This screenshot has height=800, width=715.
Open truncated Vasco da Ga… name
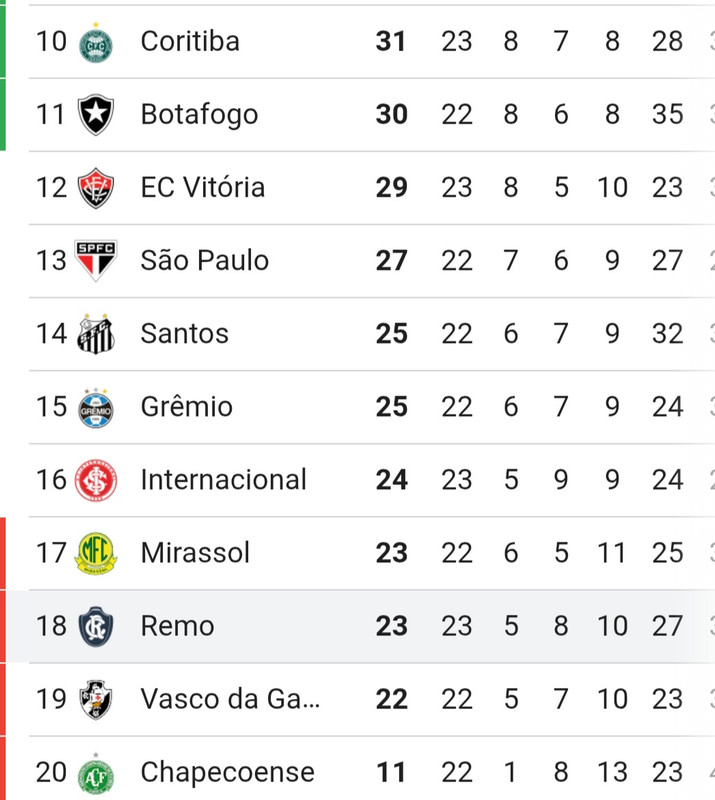tap(230, 699)
